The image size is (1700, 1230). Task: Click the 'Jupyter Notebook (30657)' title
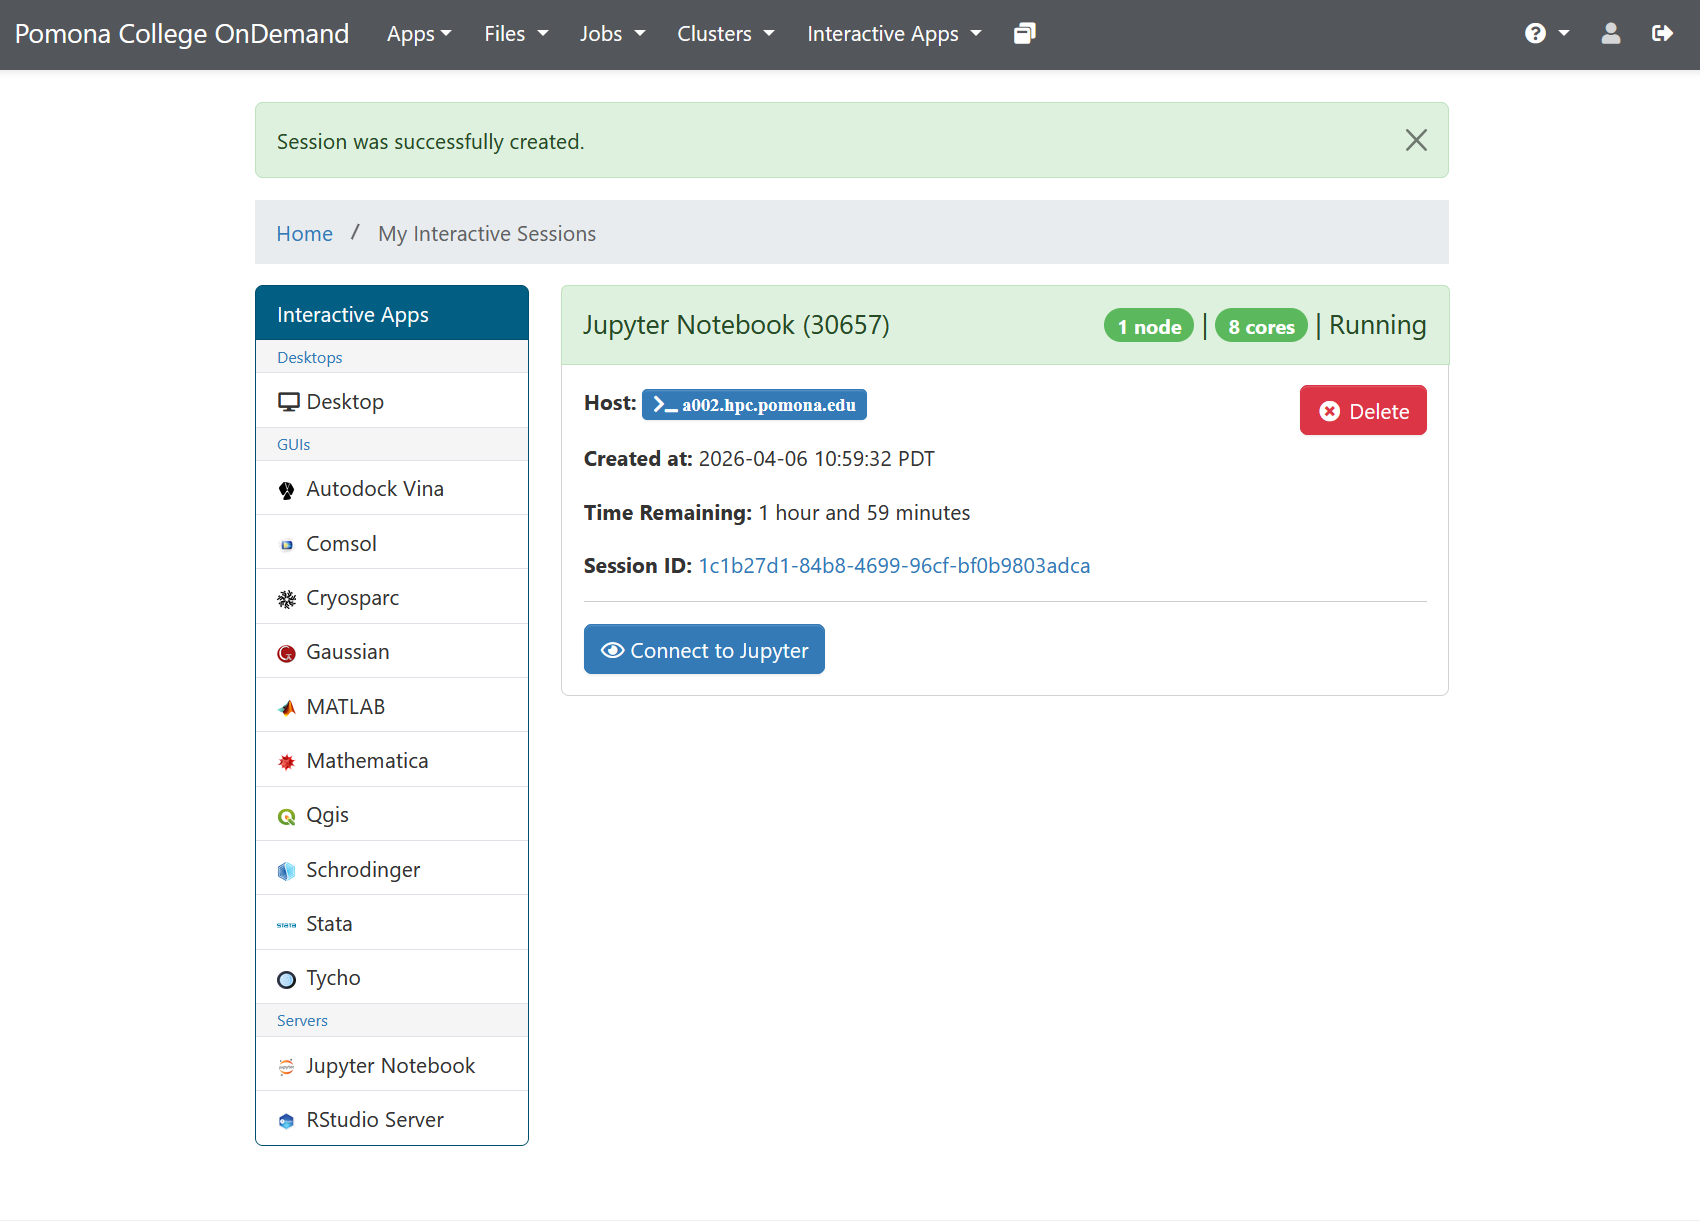point(736,325)
